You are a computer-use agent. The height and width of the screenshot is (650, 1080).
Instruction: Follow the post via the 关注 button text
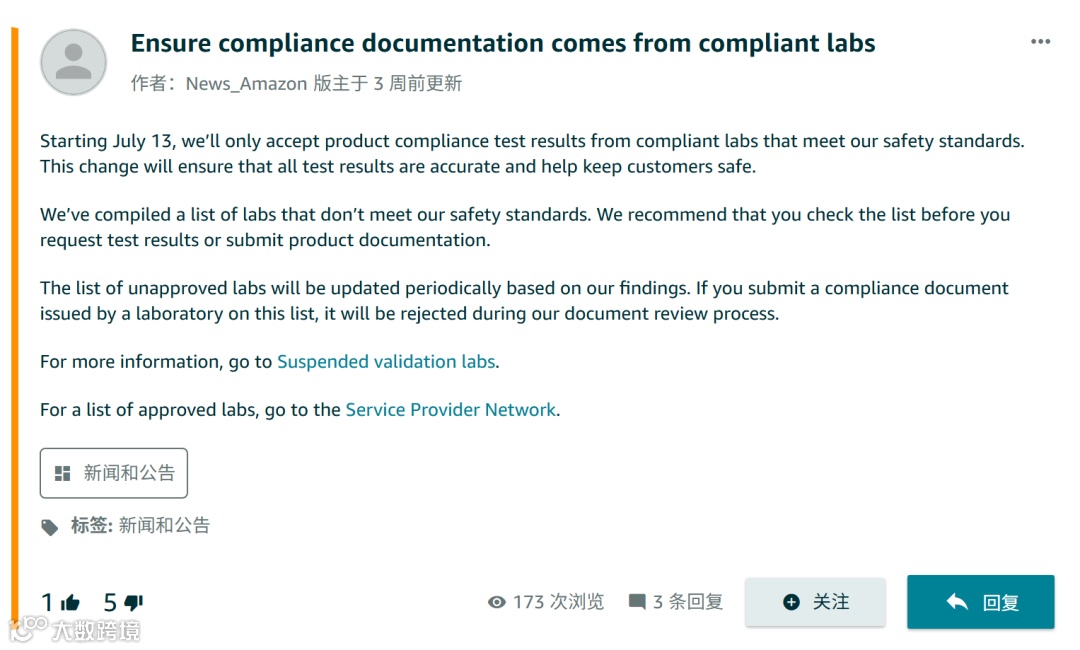(831, 602)
